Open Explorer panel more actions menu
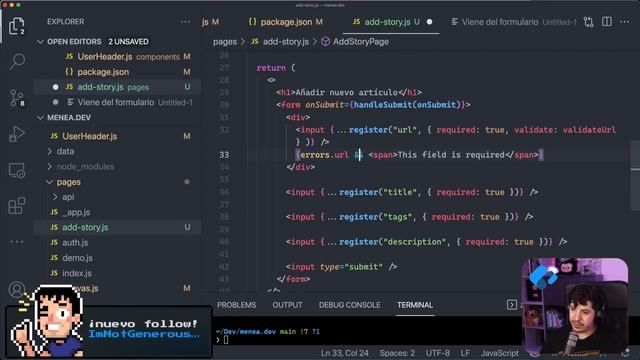 click(185, 22)
